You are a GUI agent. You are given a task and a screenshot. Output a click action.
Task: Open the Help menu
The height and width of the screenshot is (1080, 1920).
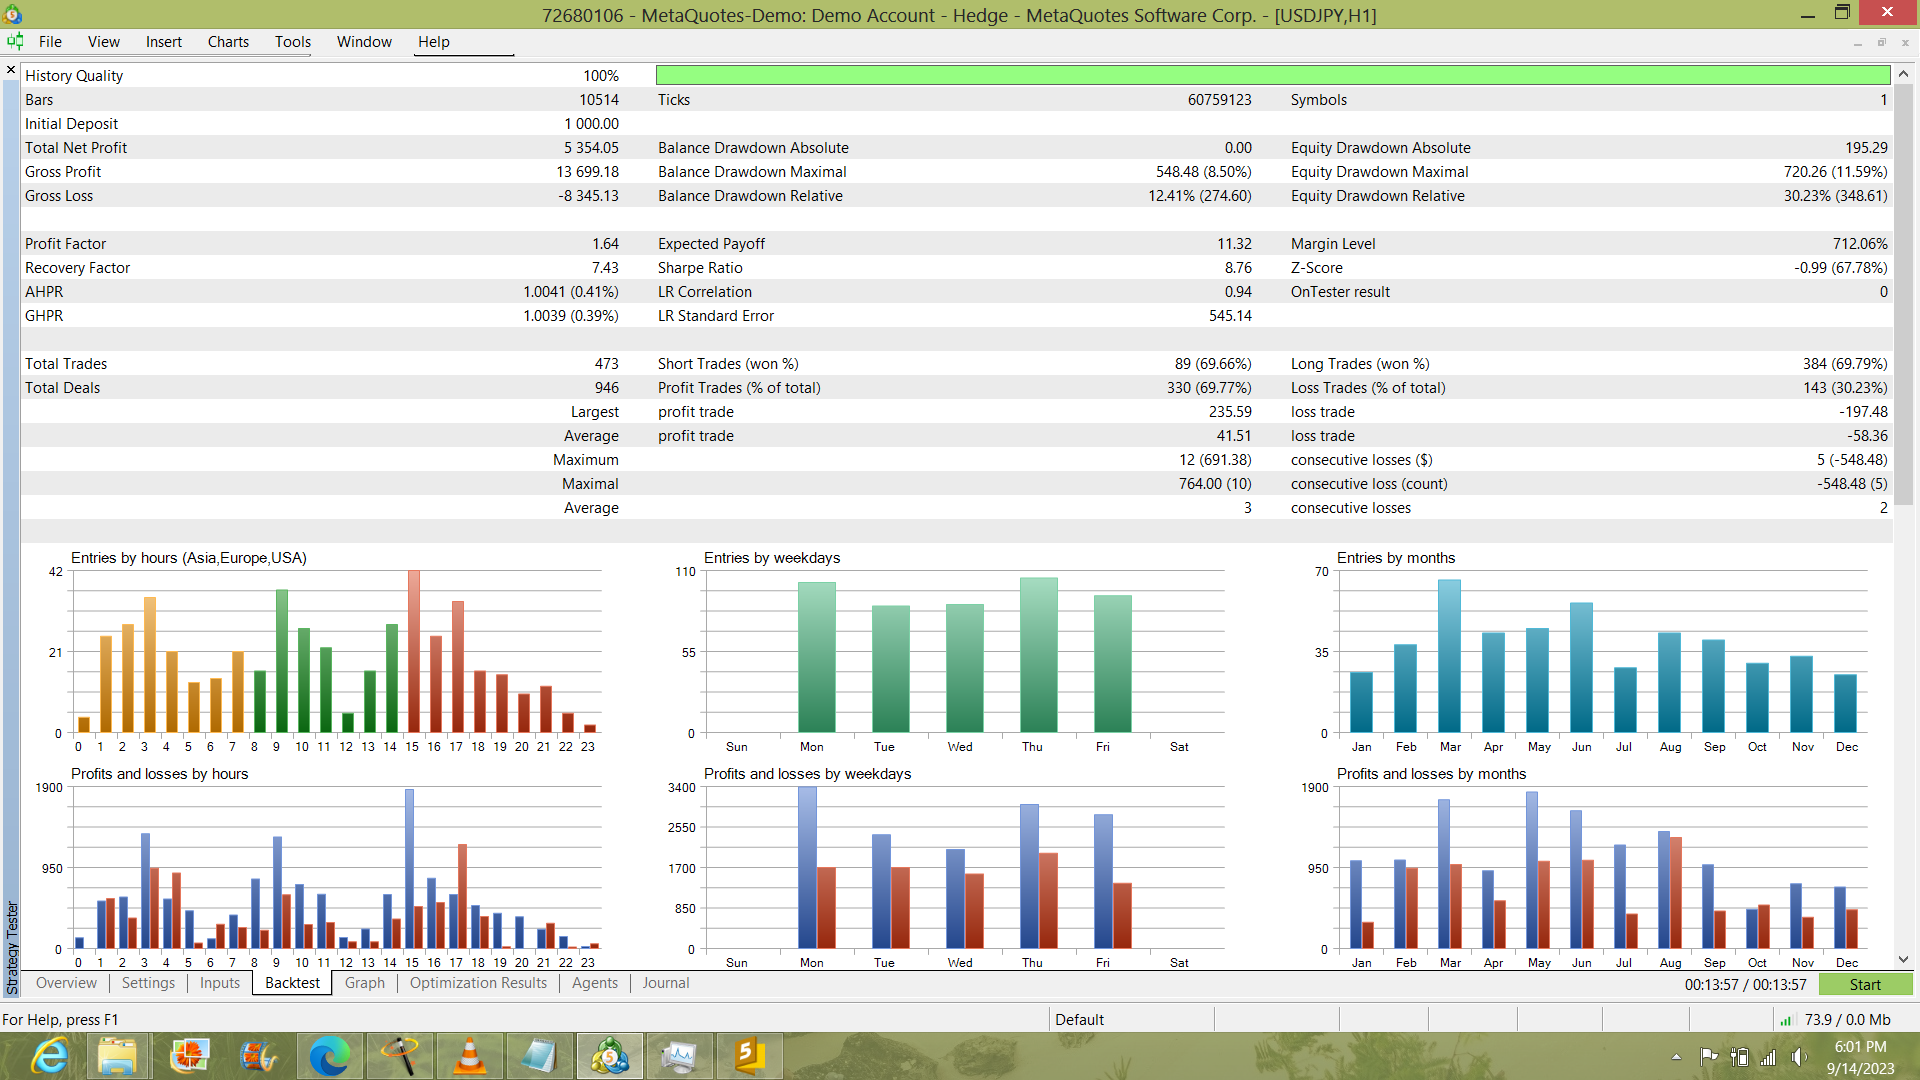pyautogui.click(x=434, y=41)
